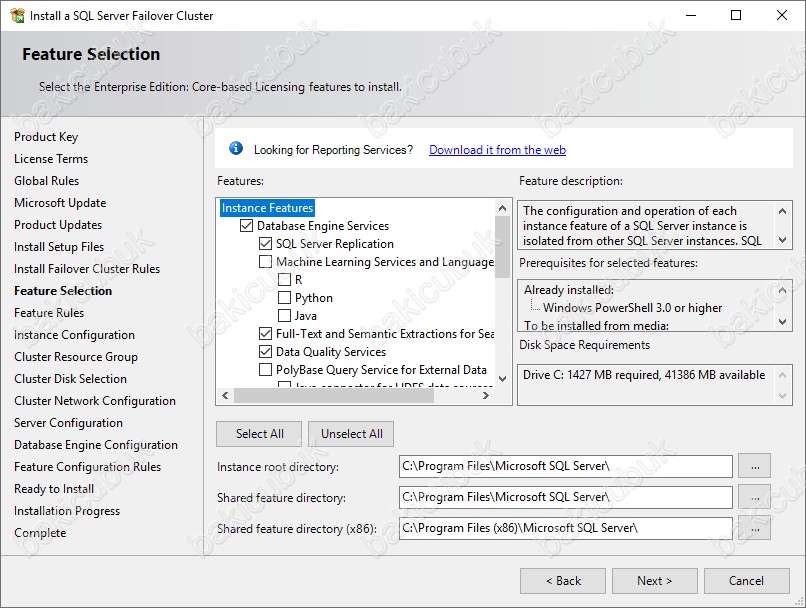Image resolution: width=806 pixels, height=608 pixels.
Task: Toggle Full-Text and Semantic Extractions checkbox
Action: point(265,334)
